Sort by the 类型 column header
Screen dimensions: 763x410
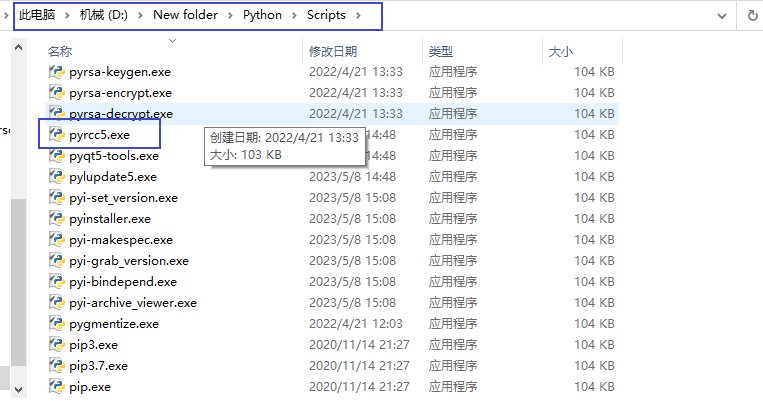(x=441, y=50)
